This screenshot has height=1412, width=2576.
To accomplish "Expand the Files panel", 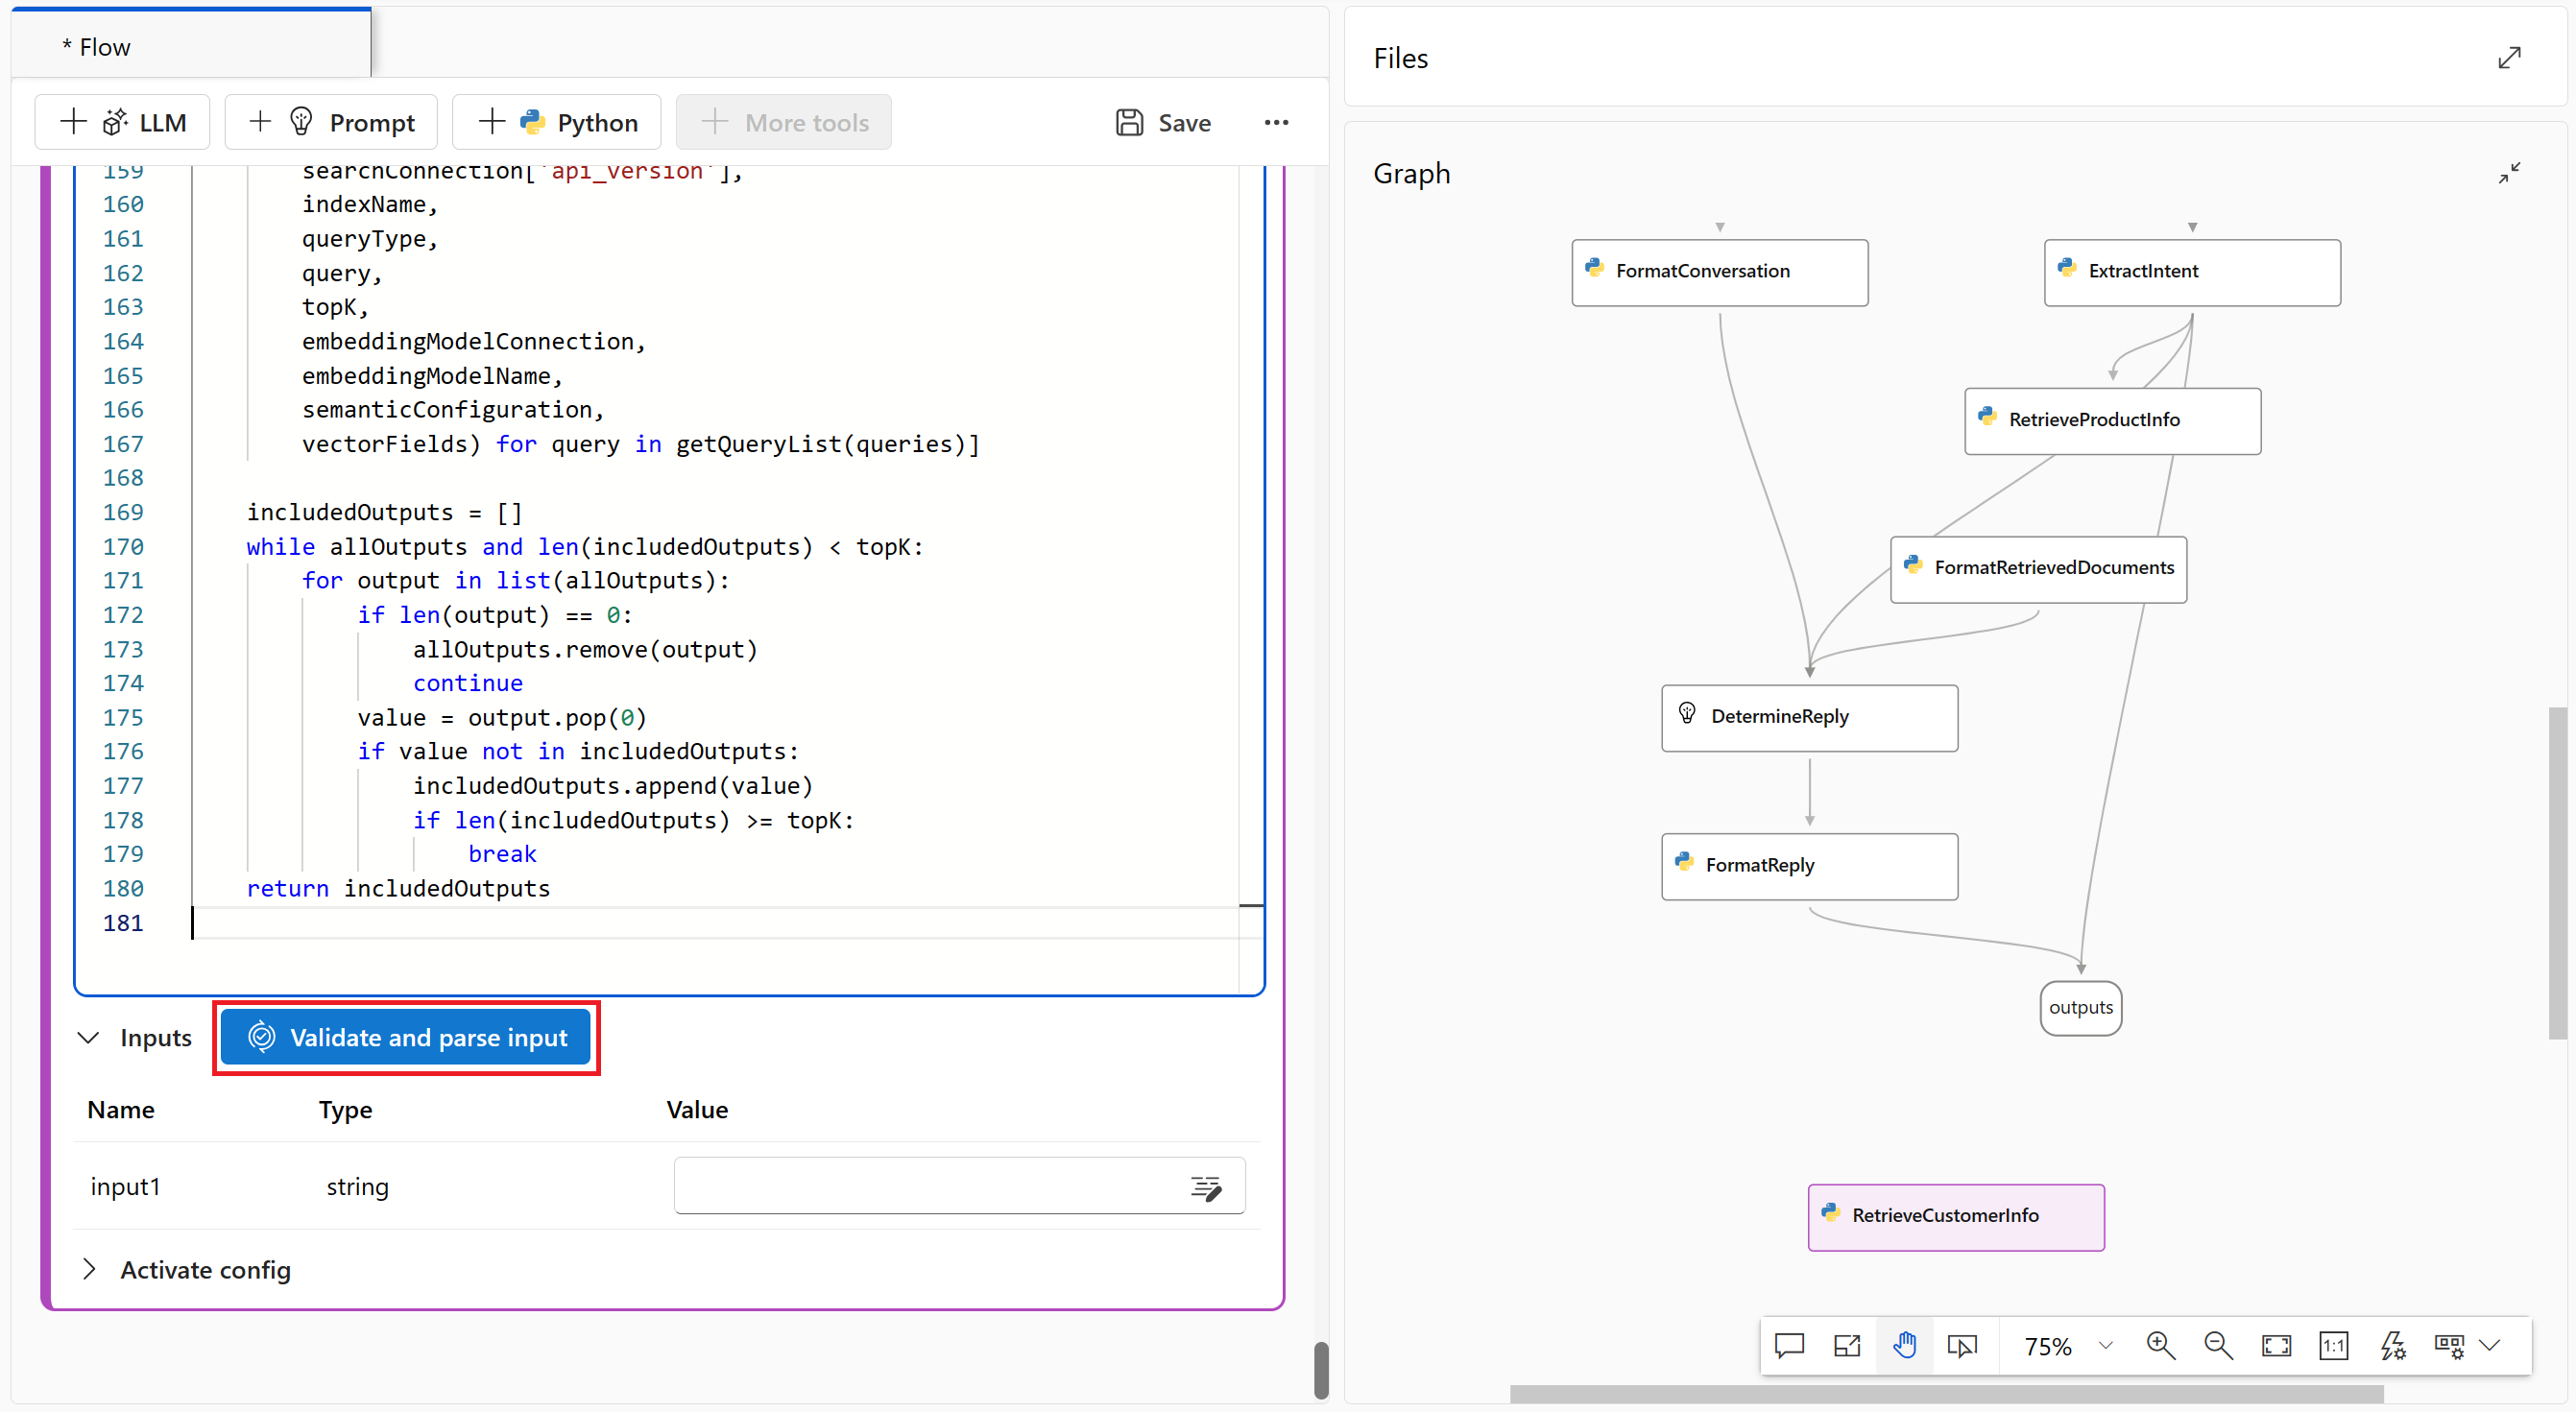I will pyautogui.click(x=2508, y=58).
